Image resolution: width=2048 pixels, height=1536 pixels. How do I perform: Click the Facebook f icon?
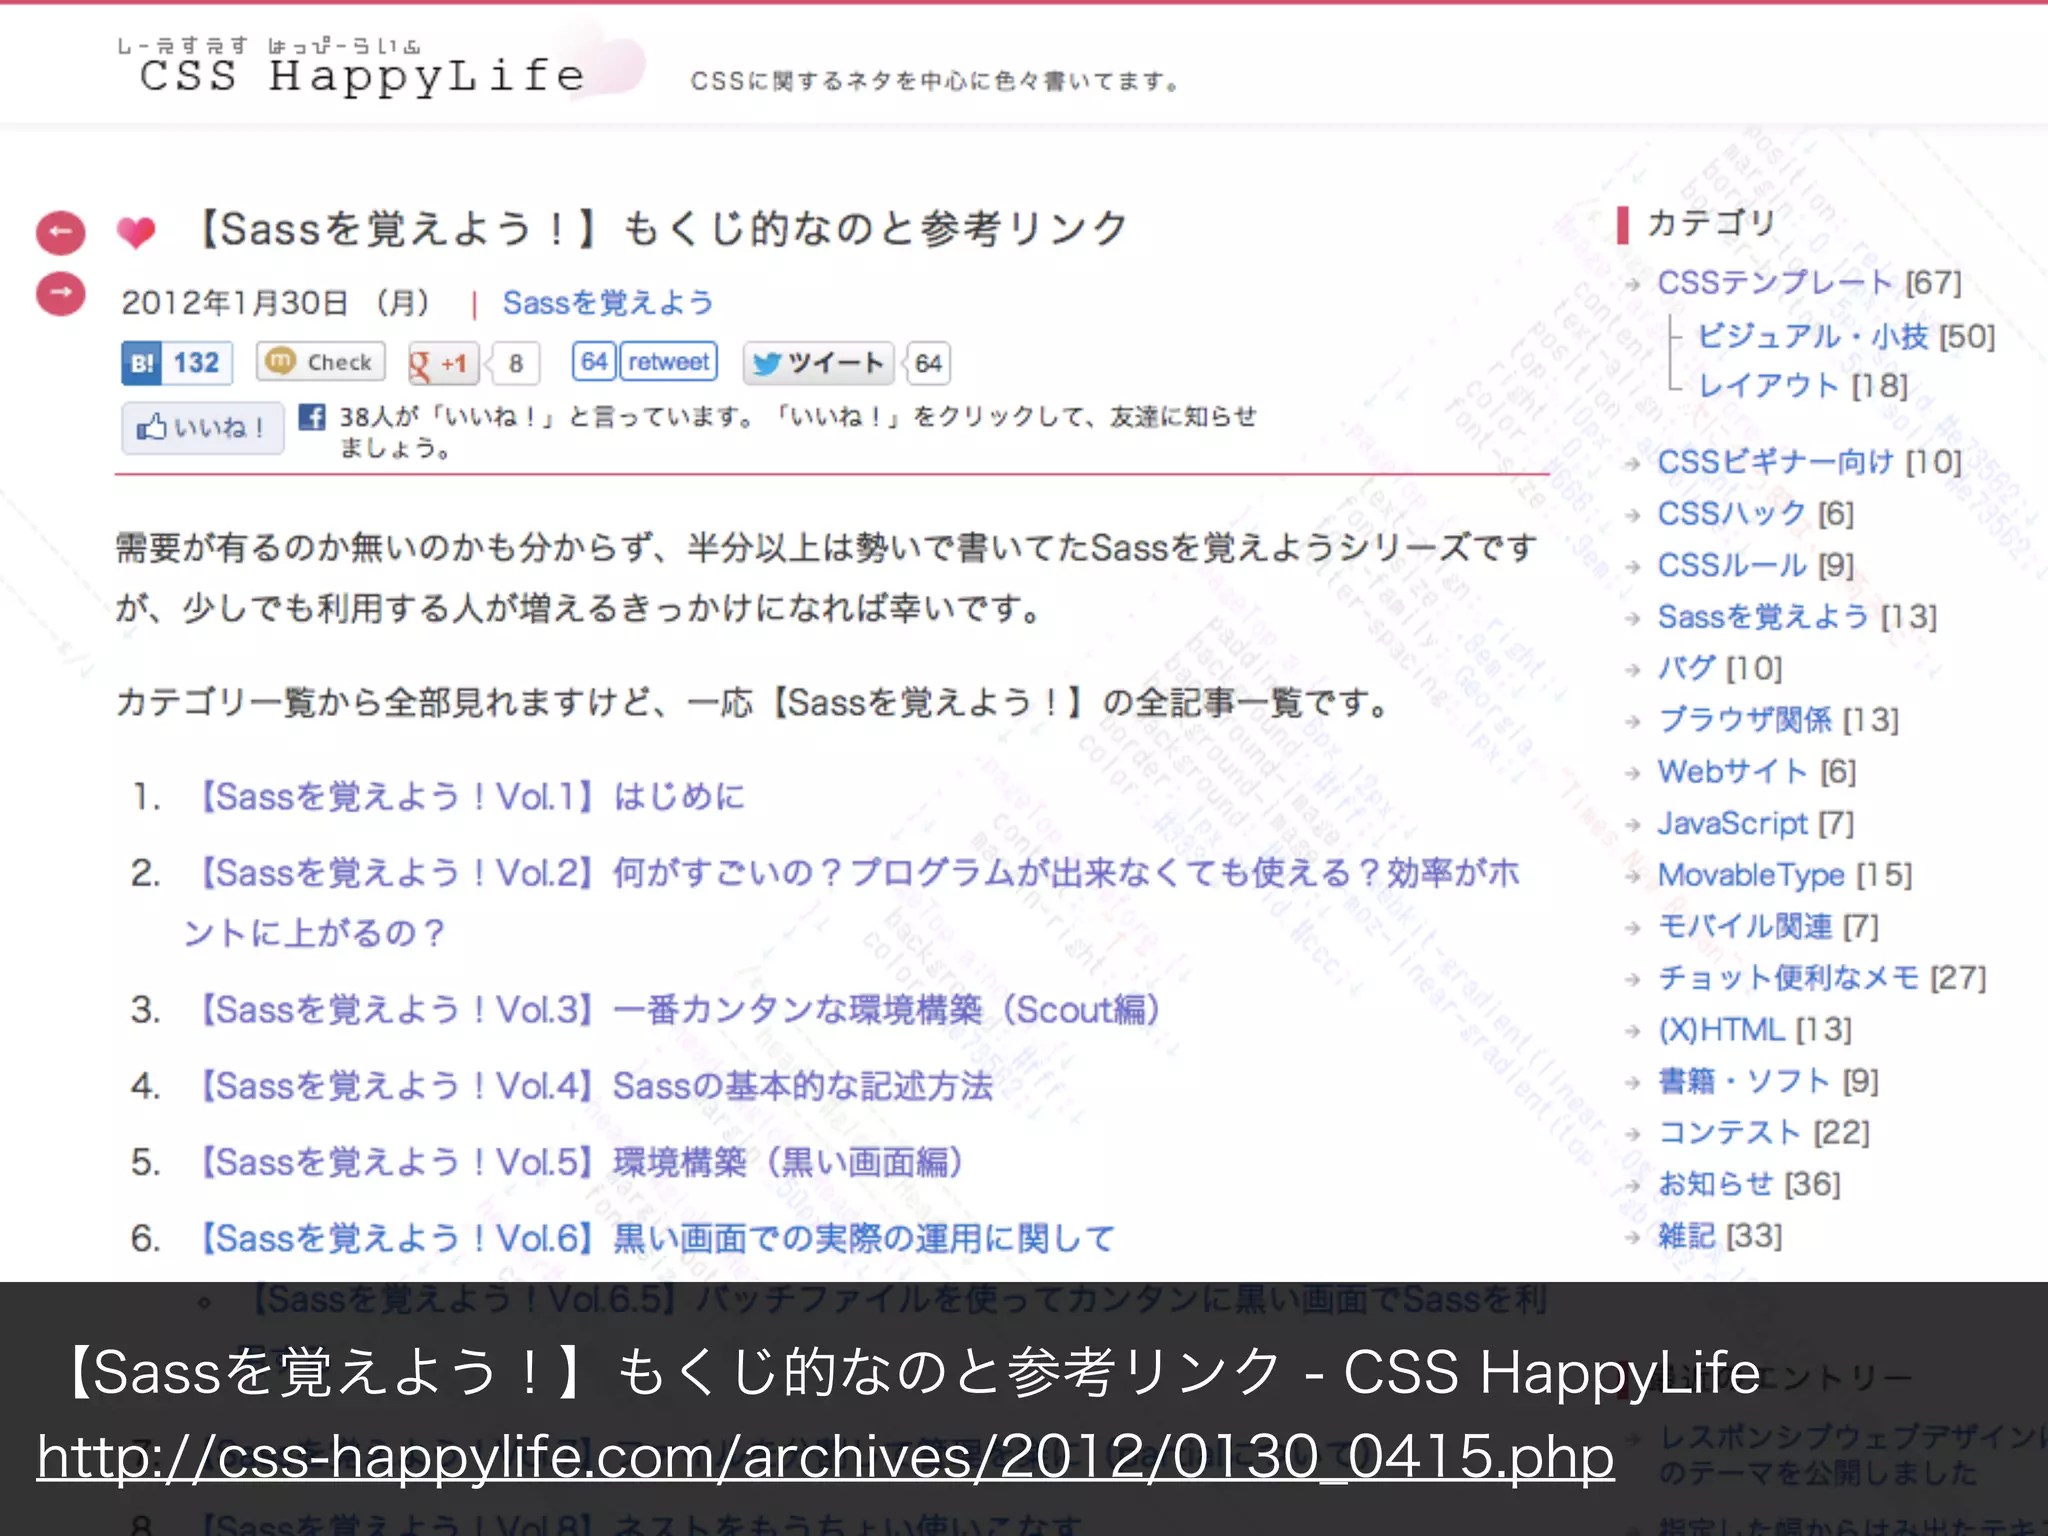(x=312, y=417)
